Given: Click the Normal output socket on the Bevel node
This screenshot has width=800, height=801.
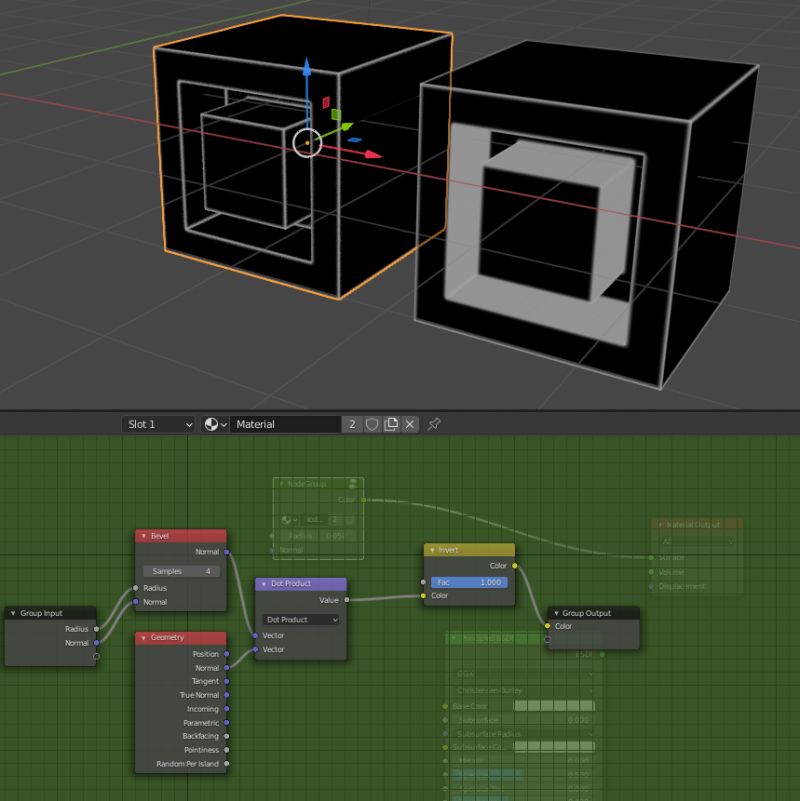Looking at the screenshot, I should [226, 551].
